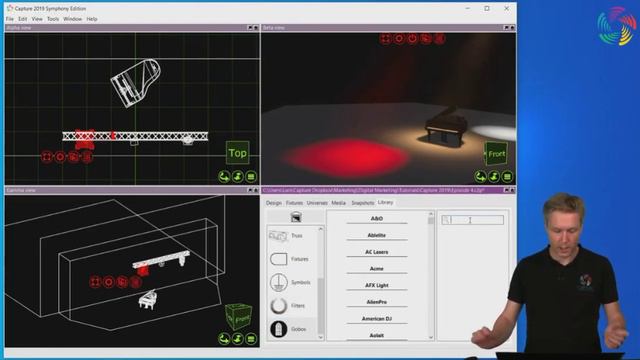640x360 pixels.
Task: Select the Filters library category
Action: (292, 306)
